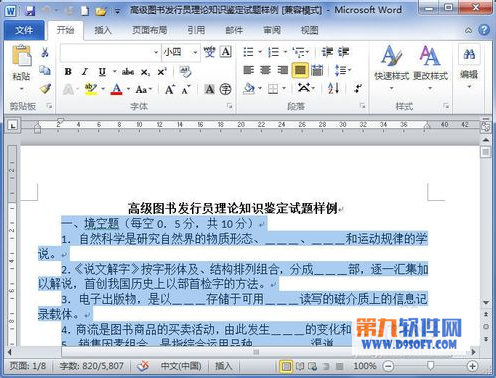
Task: Open the highlight color dropdown arrow
Action: point(103,89)
